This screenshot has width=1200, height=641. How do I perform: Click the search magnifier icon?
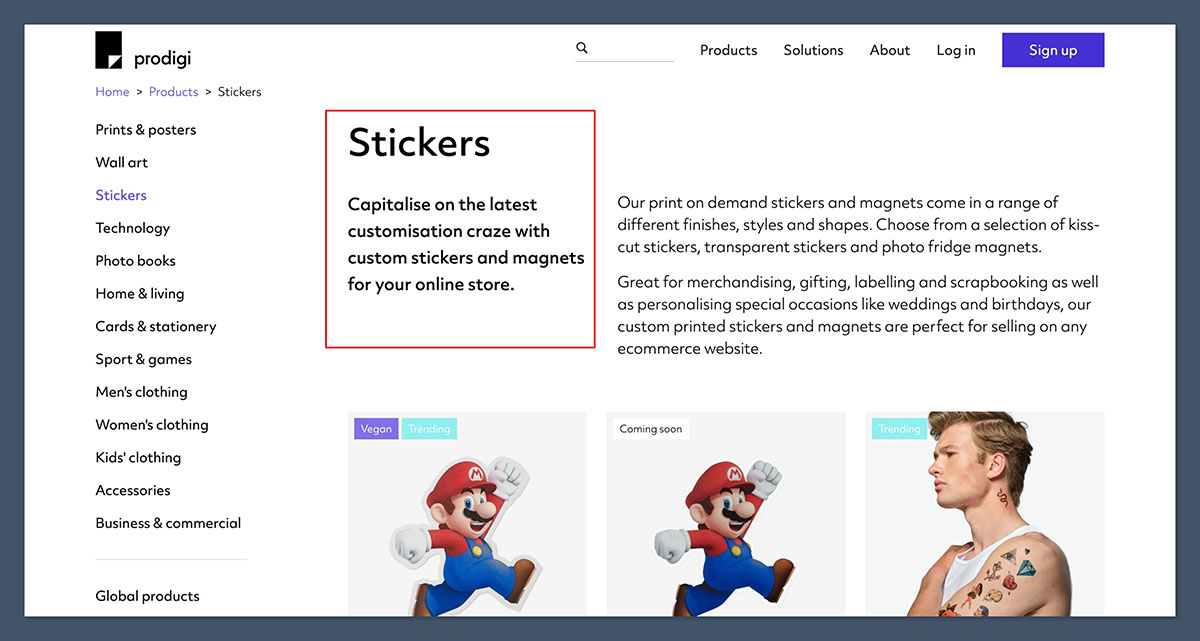582,48
